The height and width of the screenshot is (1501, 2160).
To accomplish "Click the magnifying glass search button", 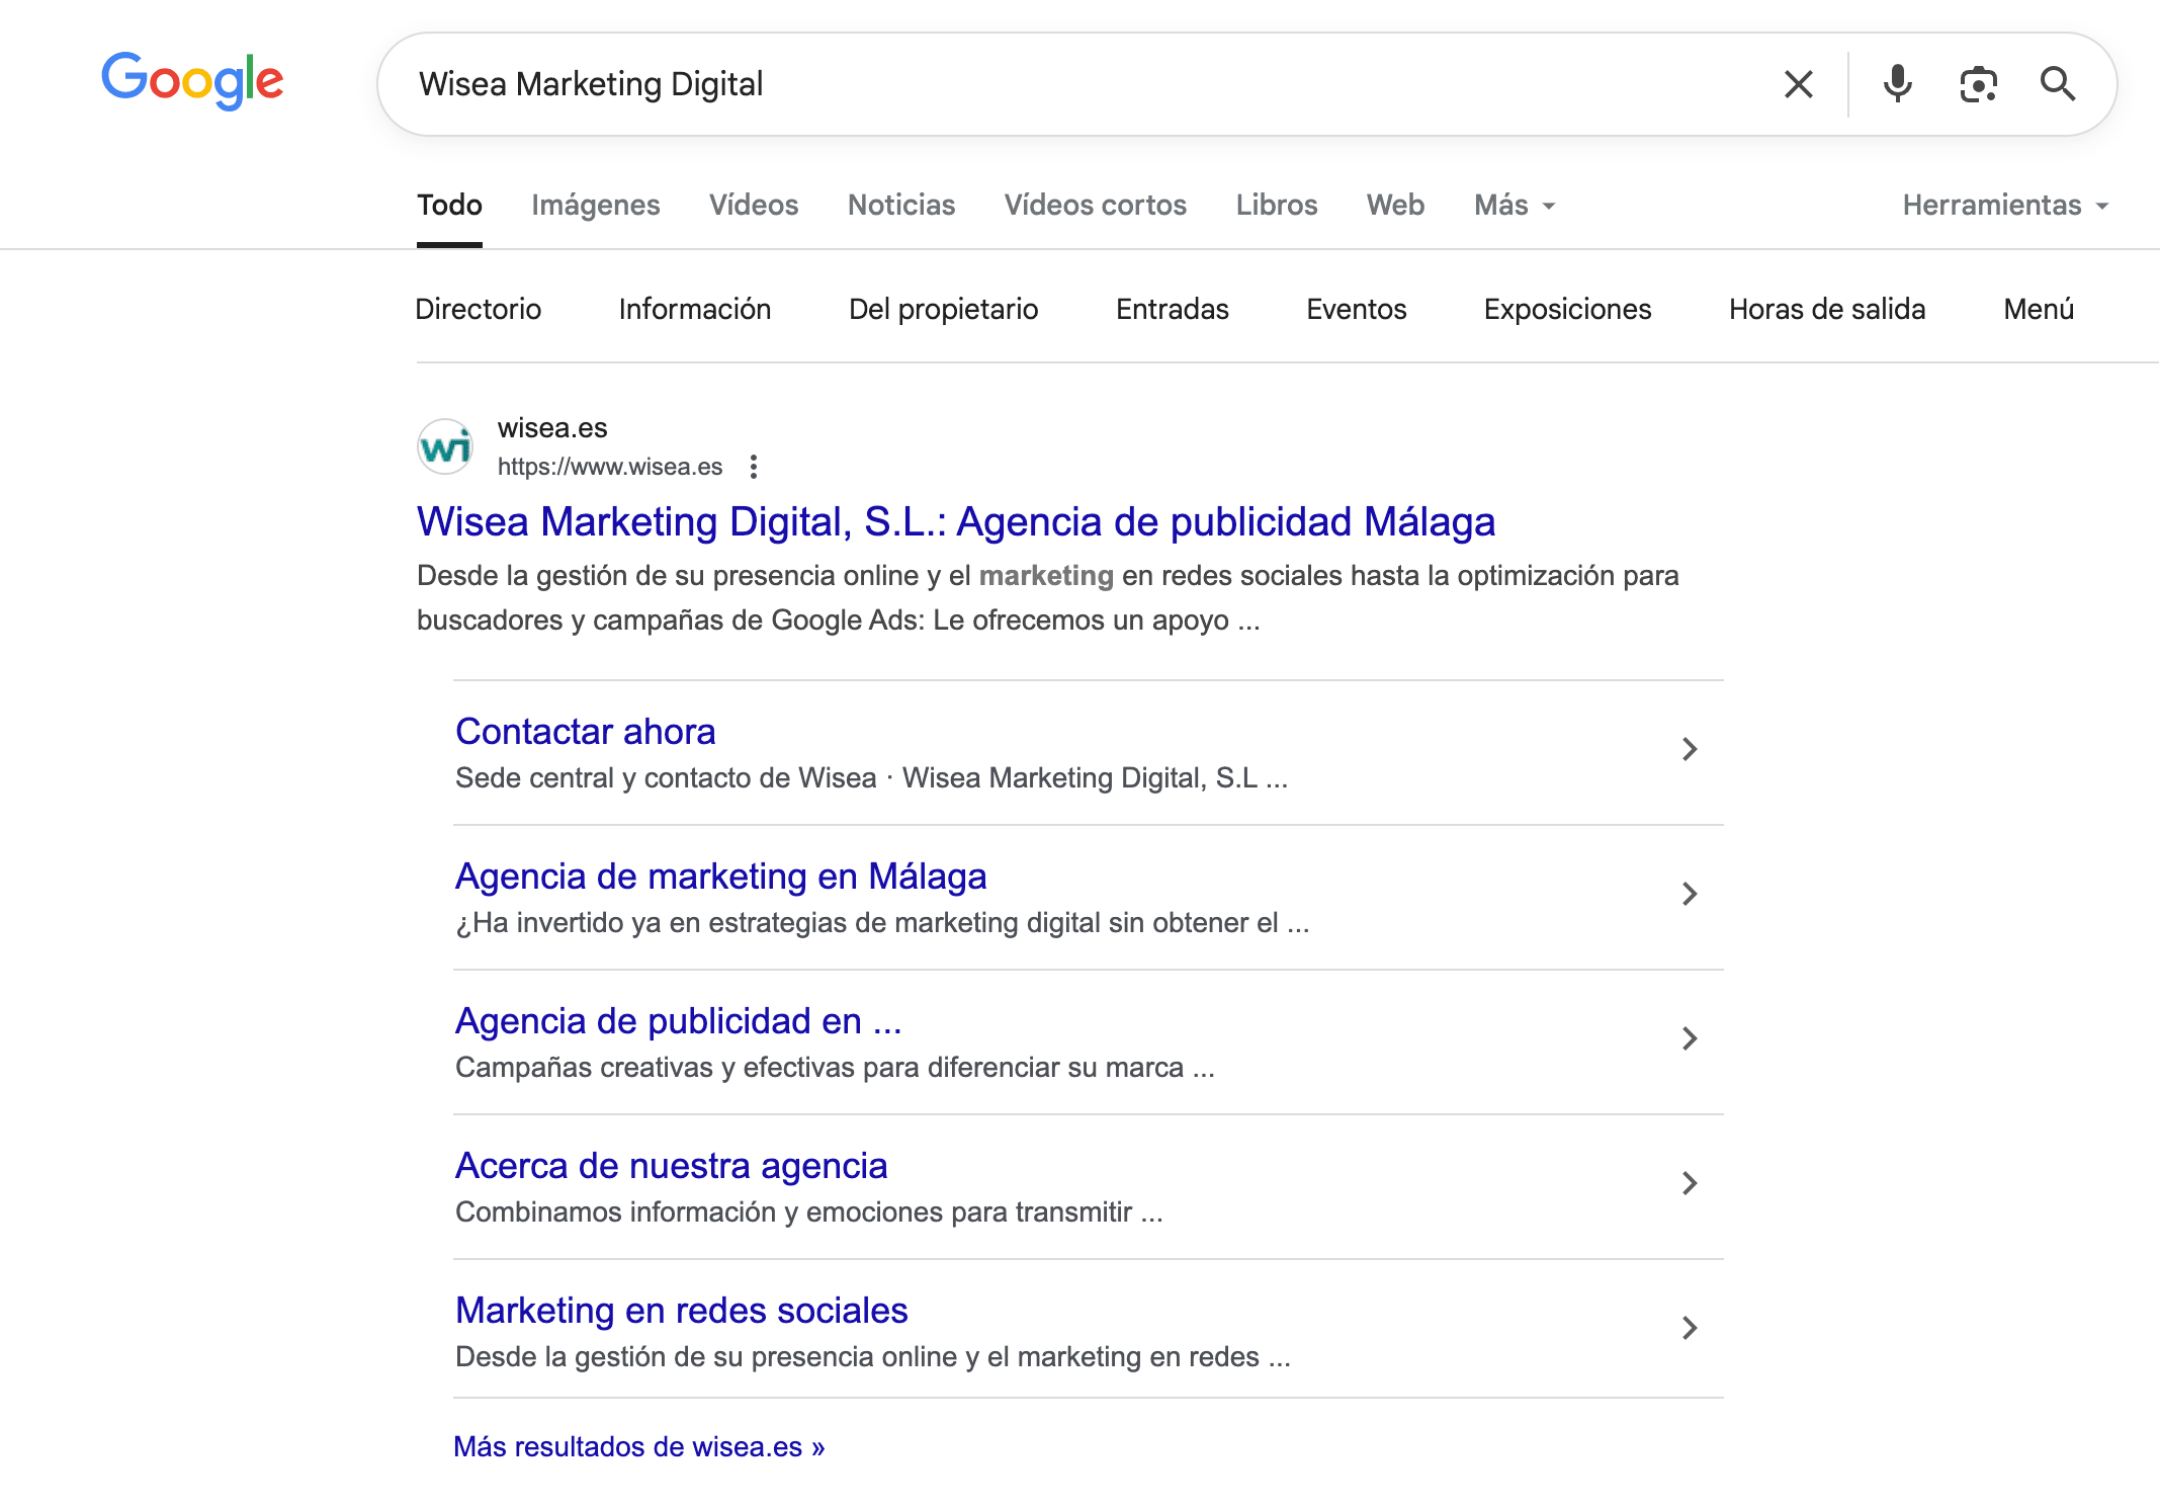I will 2057,84.
